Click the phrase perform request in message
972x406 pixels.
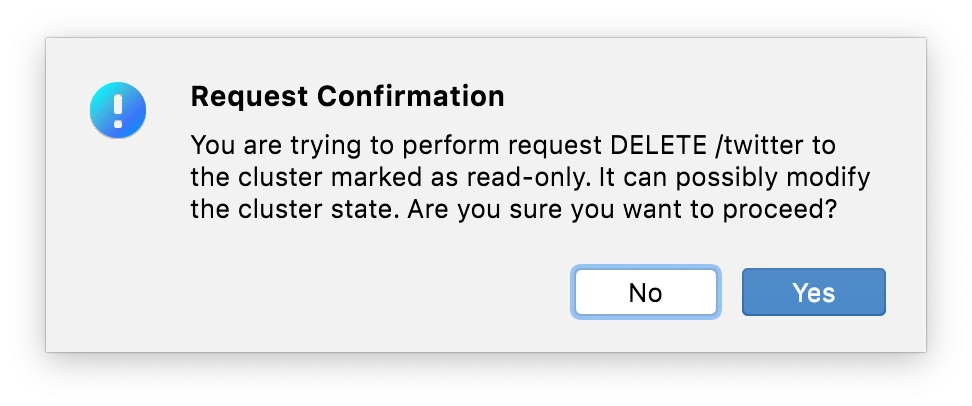pos(502,147)
